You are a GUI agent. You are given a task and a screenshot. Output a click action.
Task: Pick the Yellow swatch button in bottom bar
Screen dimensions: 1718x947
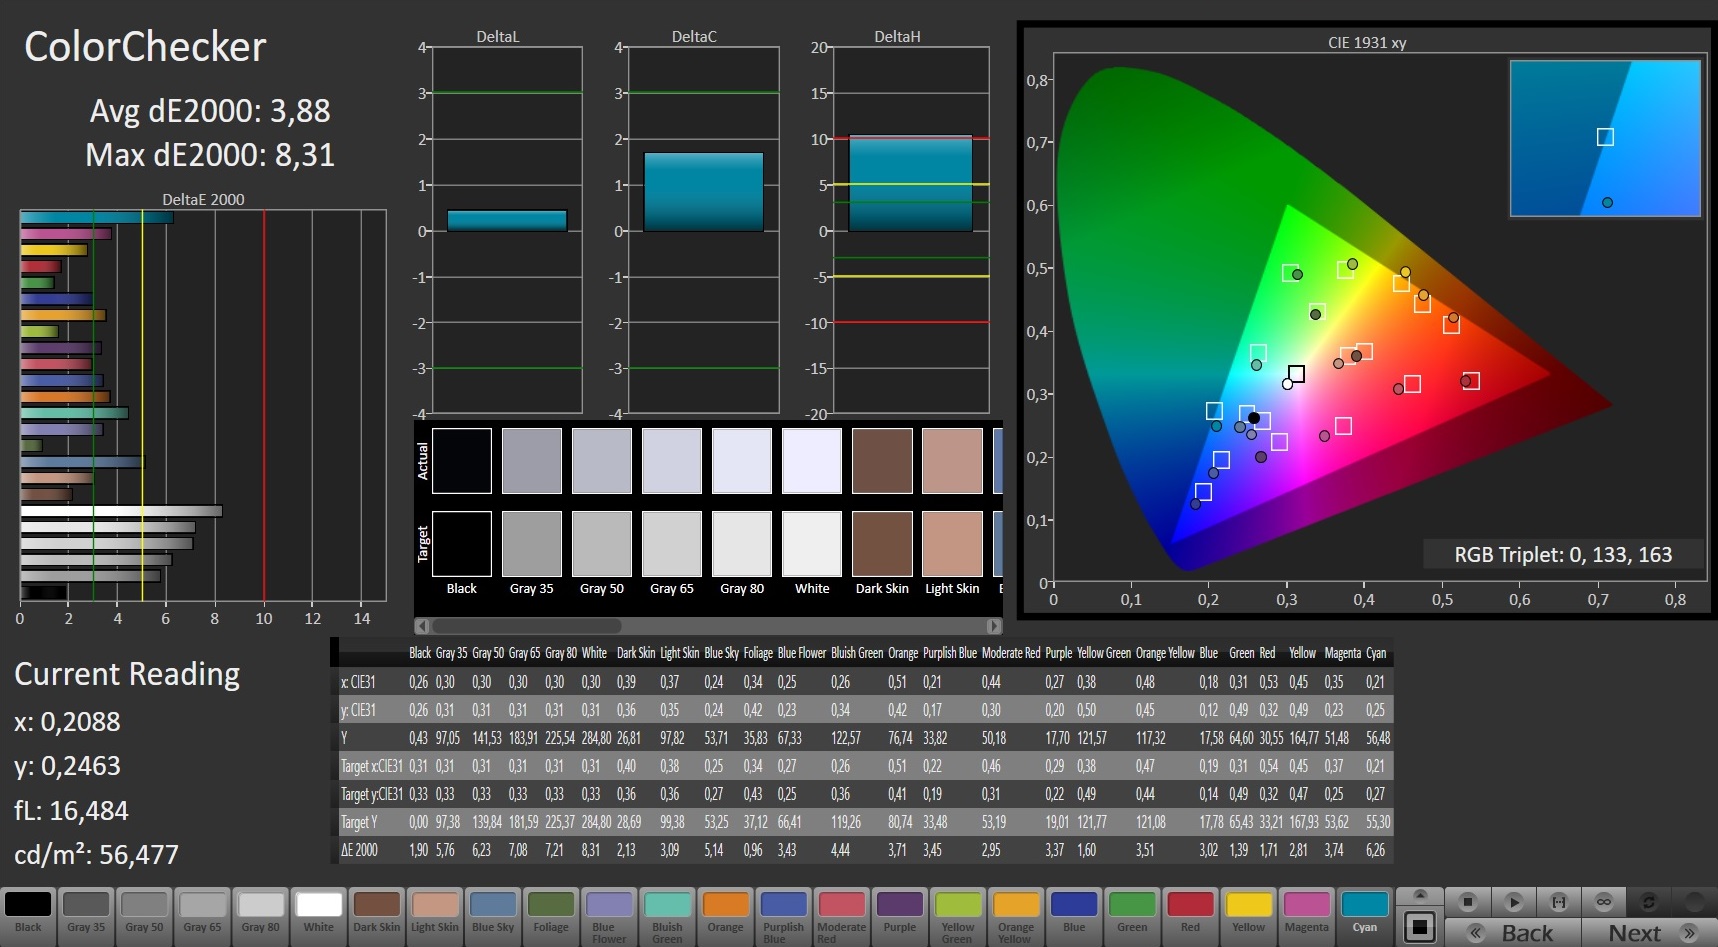(x=1249, y=916)
